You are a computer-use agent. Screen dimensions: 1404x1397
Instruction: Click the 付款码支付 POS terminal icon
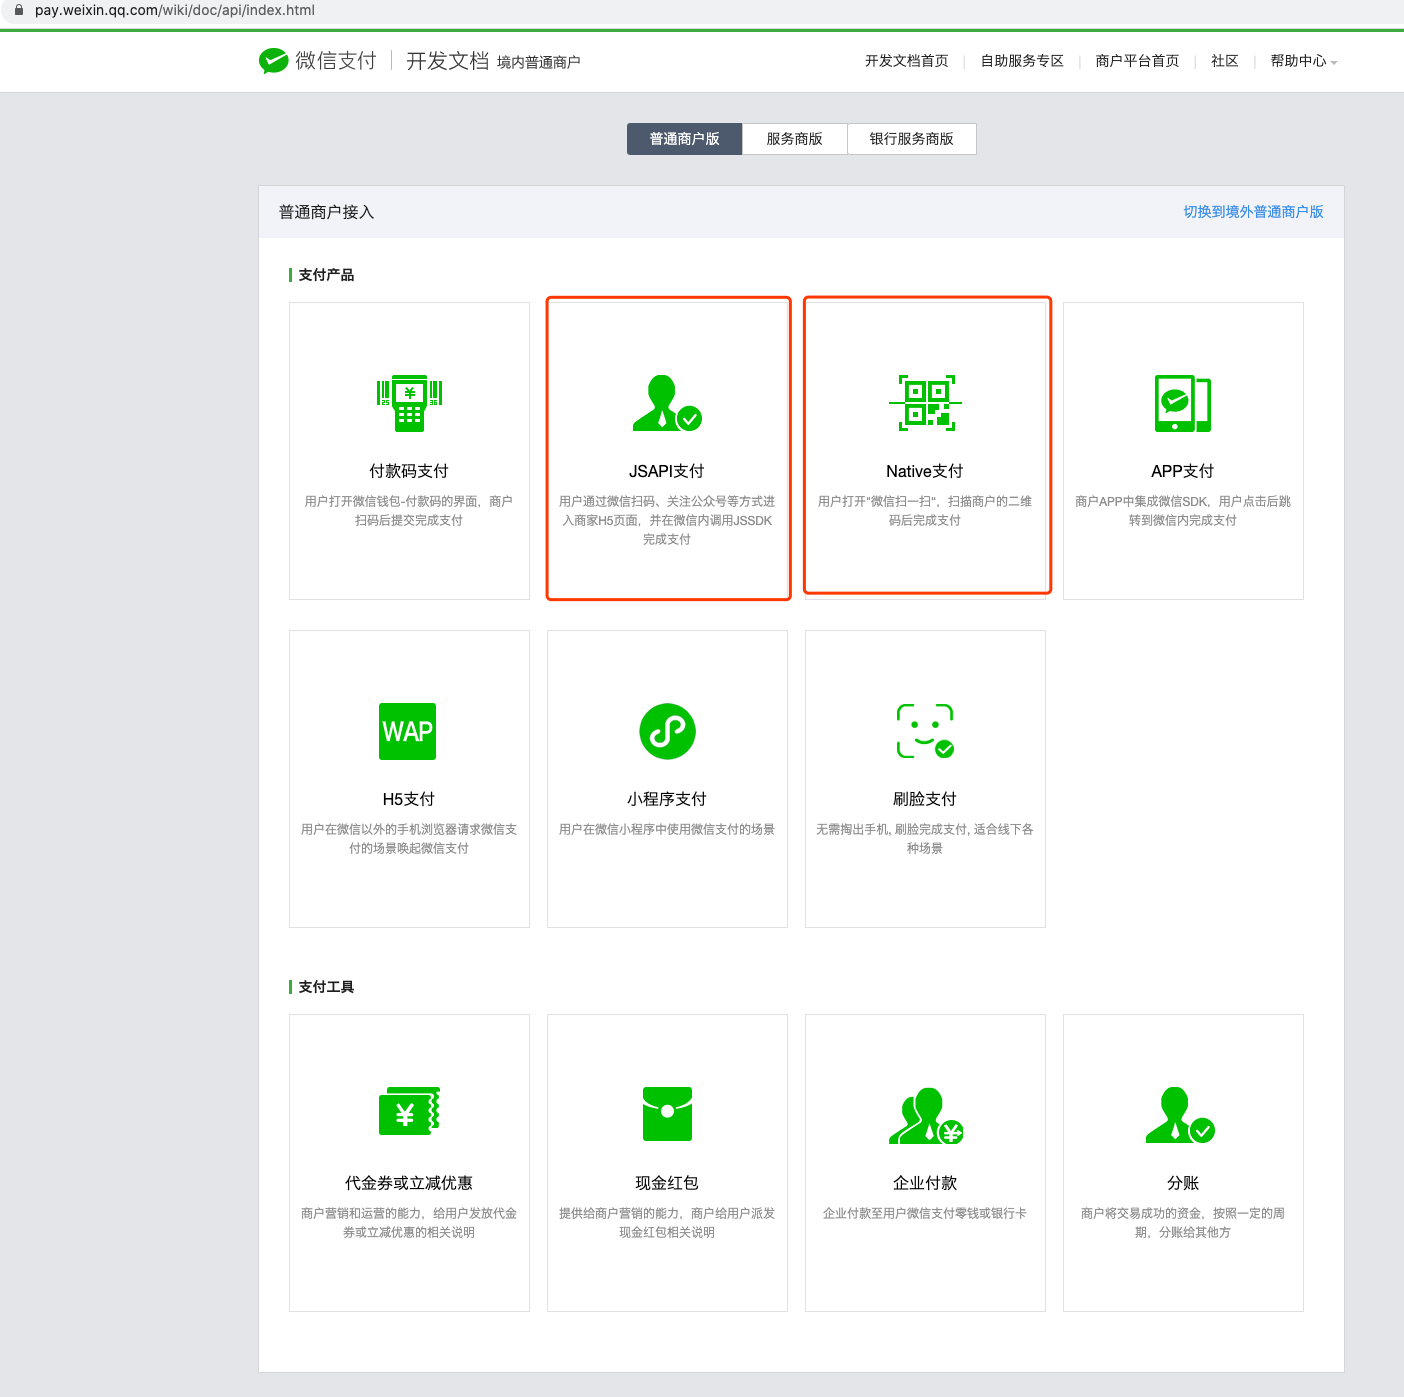pyautogui.click(x=409, y=404)
